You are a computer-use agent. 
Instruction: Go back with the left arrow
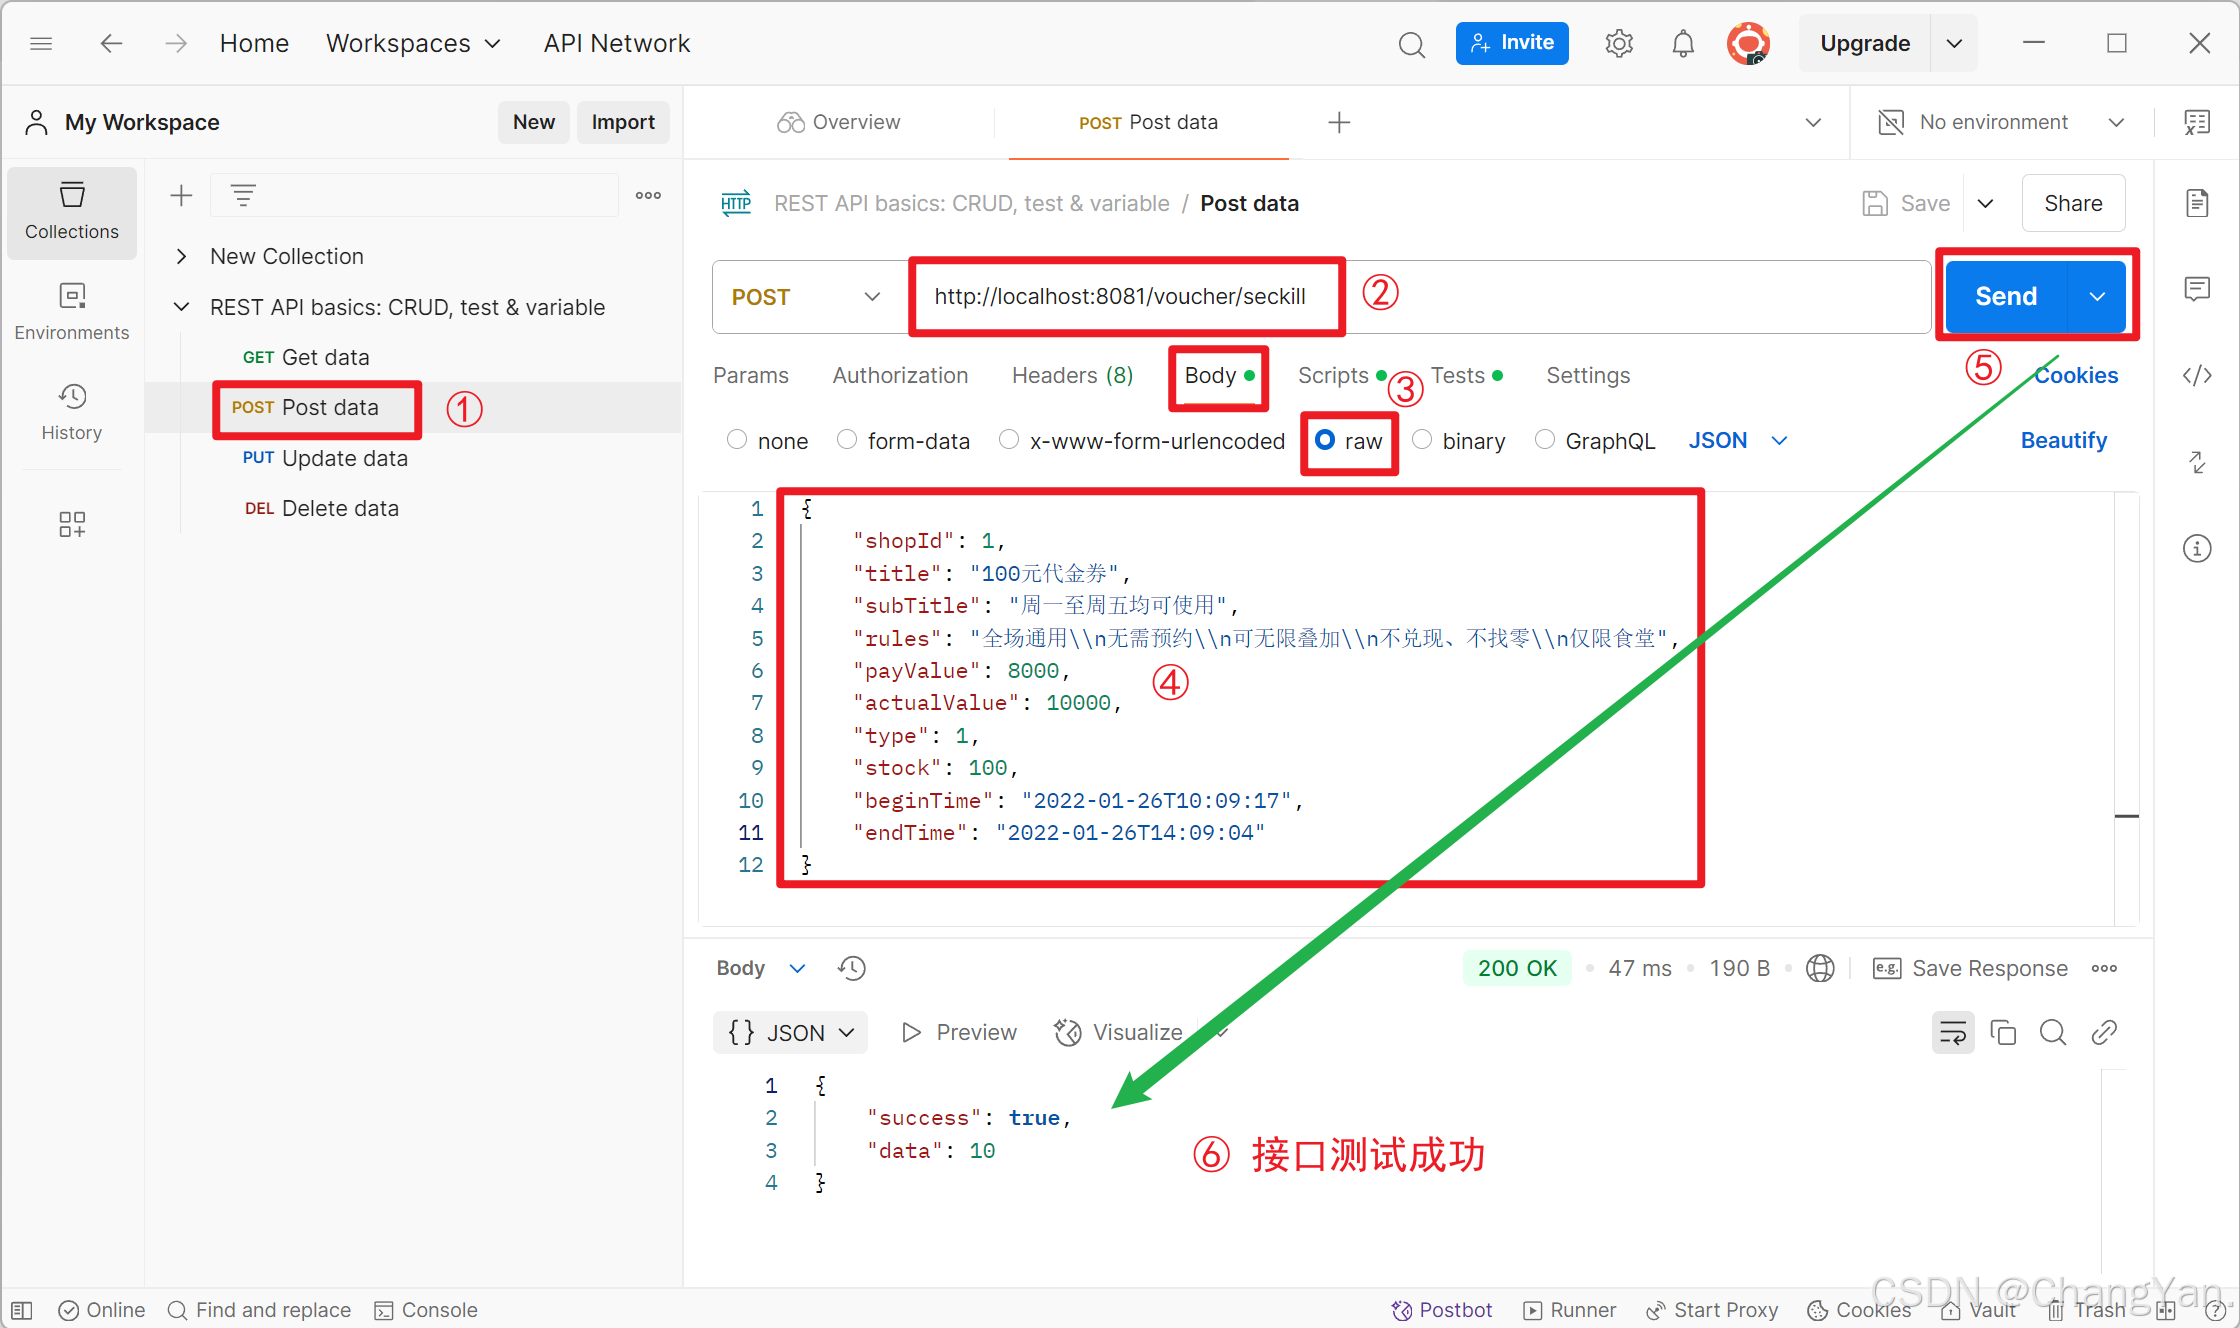(x=111, y=43)
